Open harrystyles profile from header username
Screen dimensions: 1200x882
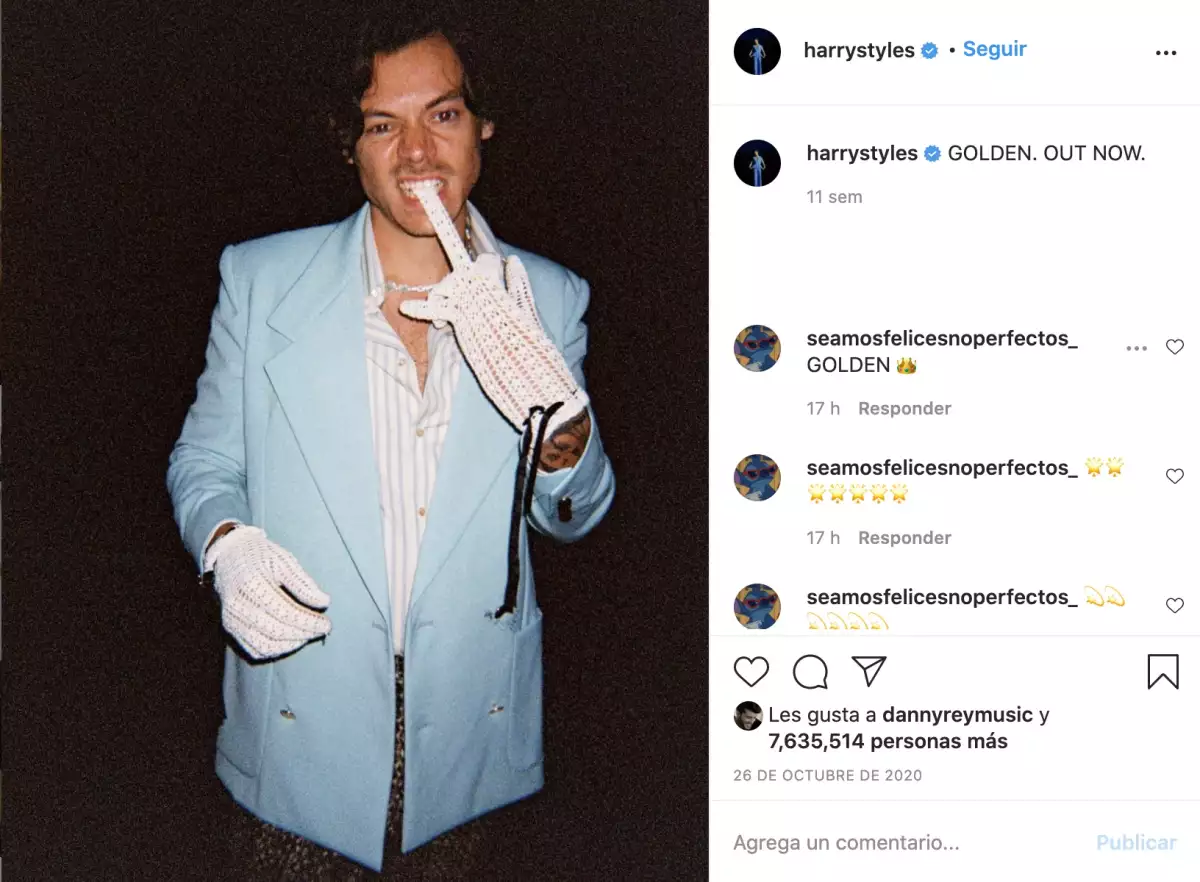click(859, 50)
